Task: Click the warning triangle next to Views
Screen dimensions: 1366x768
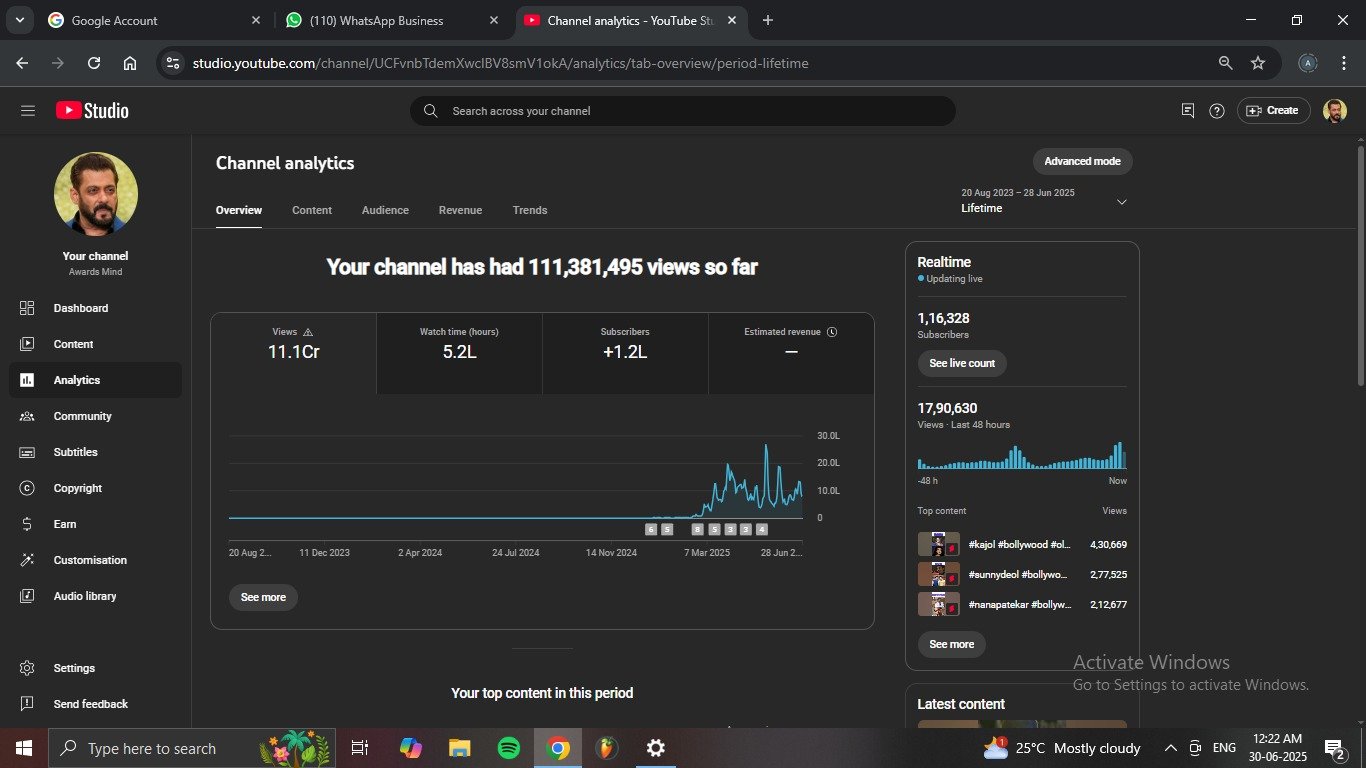Action: (308, 332)
